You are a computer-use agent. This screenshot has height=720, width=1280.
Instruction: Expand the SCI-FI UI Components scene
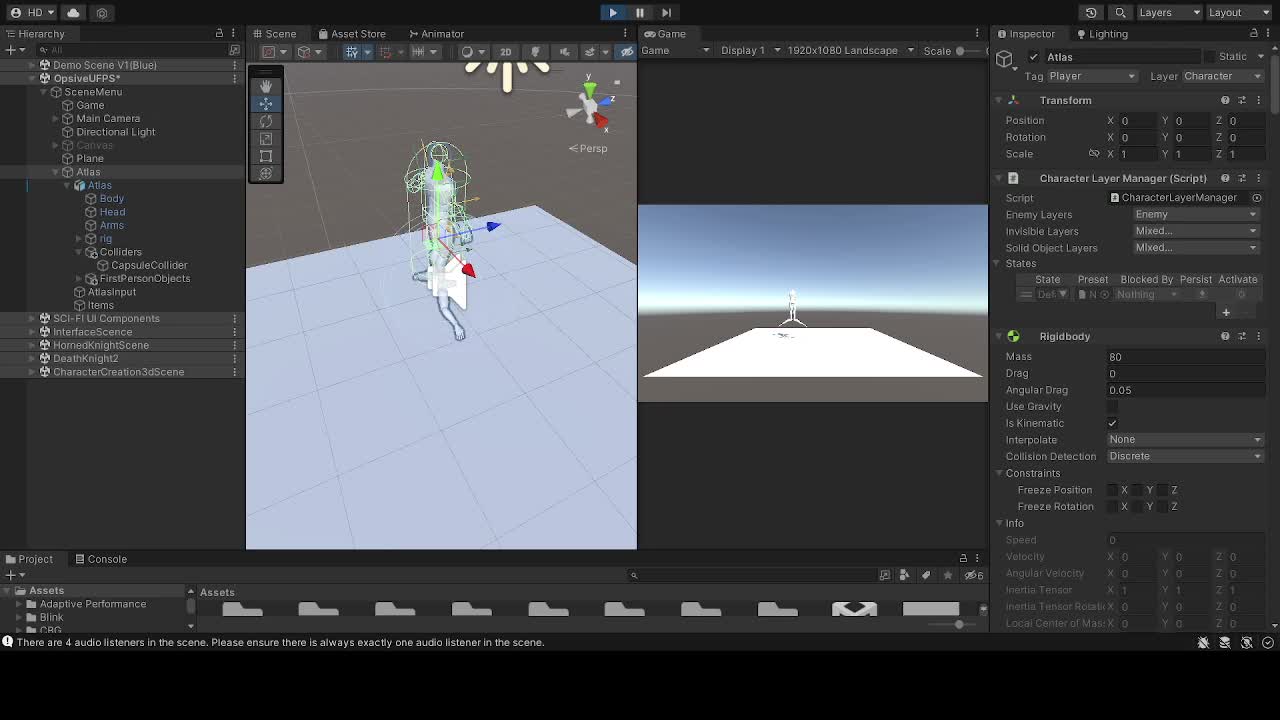coord(32,319)
